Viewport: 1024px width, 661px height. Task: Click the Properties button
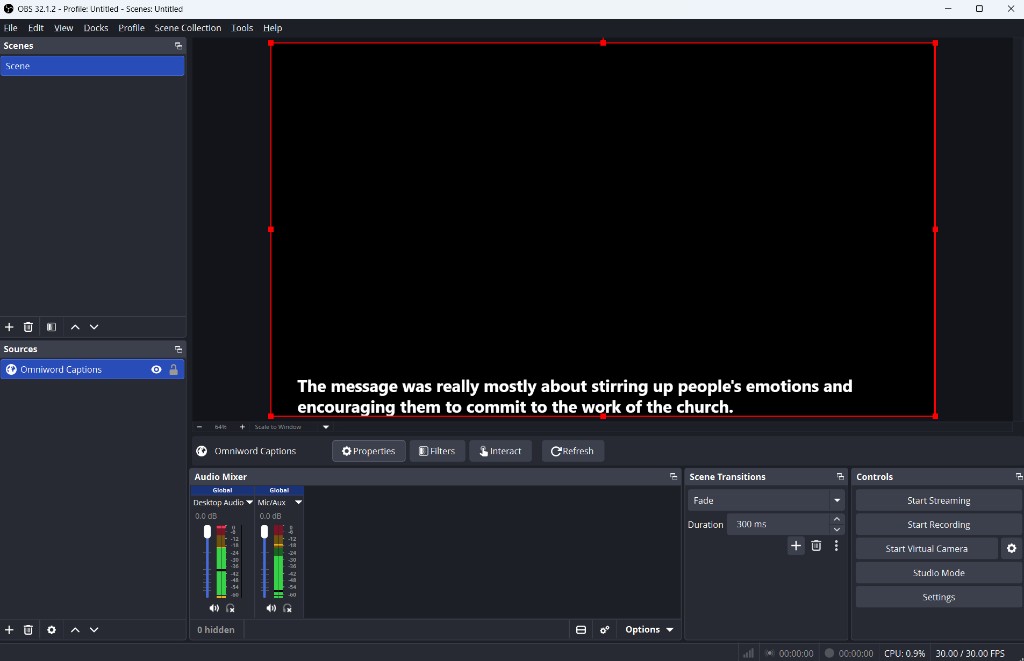tap(368, 451)
